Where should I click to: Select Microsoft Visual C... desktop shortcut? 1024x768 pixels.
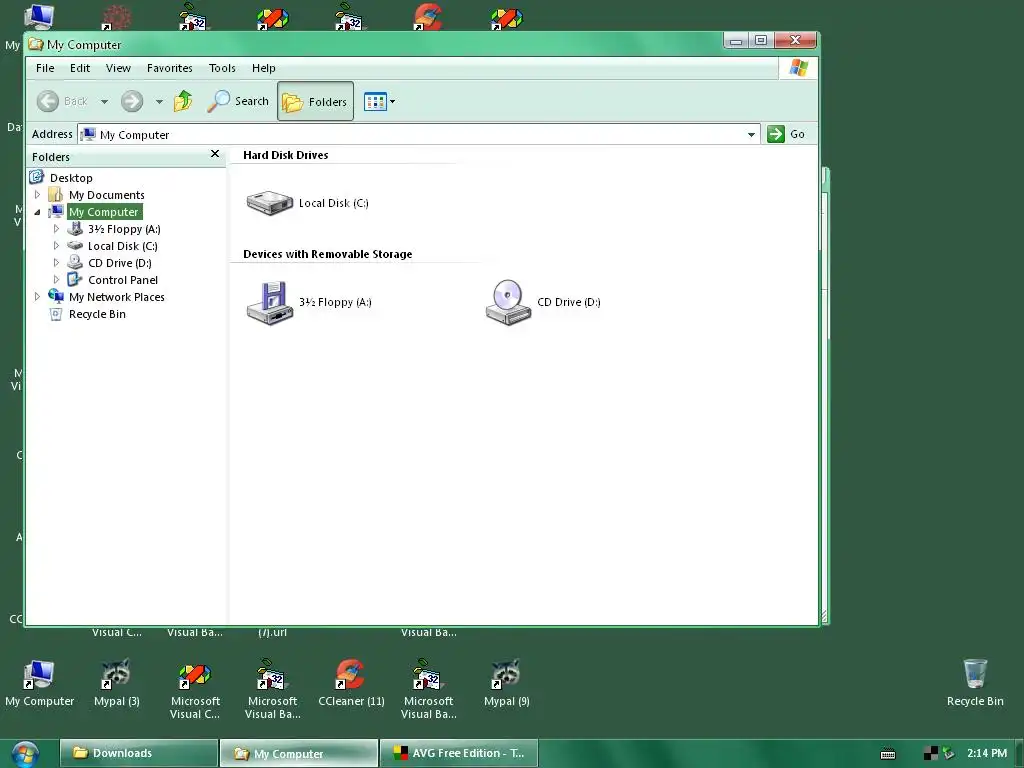point(195,690)
